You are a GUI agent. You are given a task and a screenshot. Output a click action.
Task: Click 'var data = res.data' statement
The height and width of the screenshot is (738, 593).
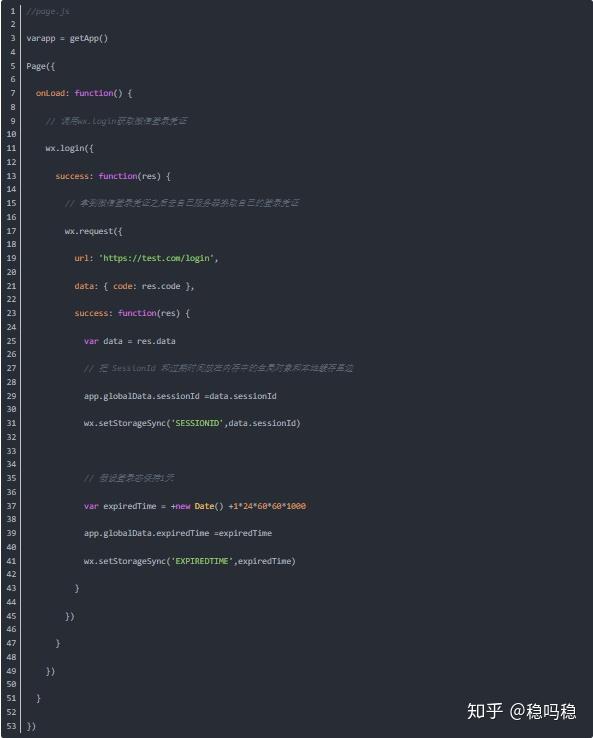[130, 341]
